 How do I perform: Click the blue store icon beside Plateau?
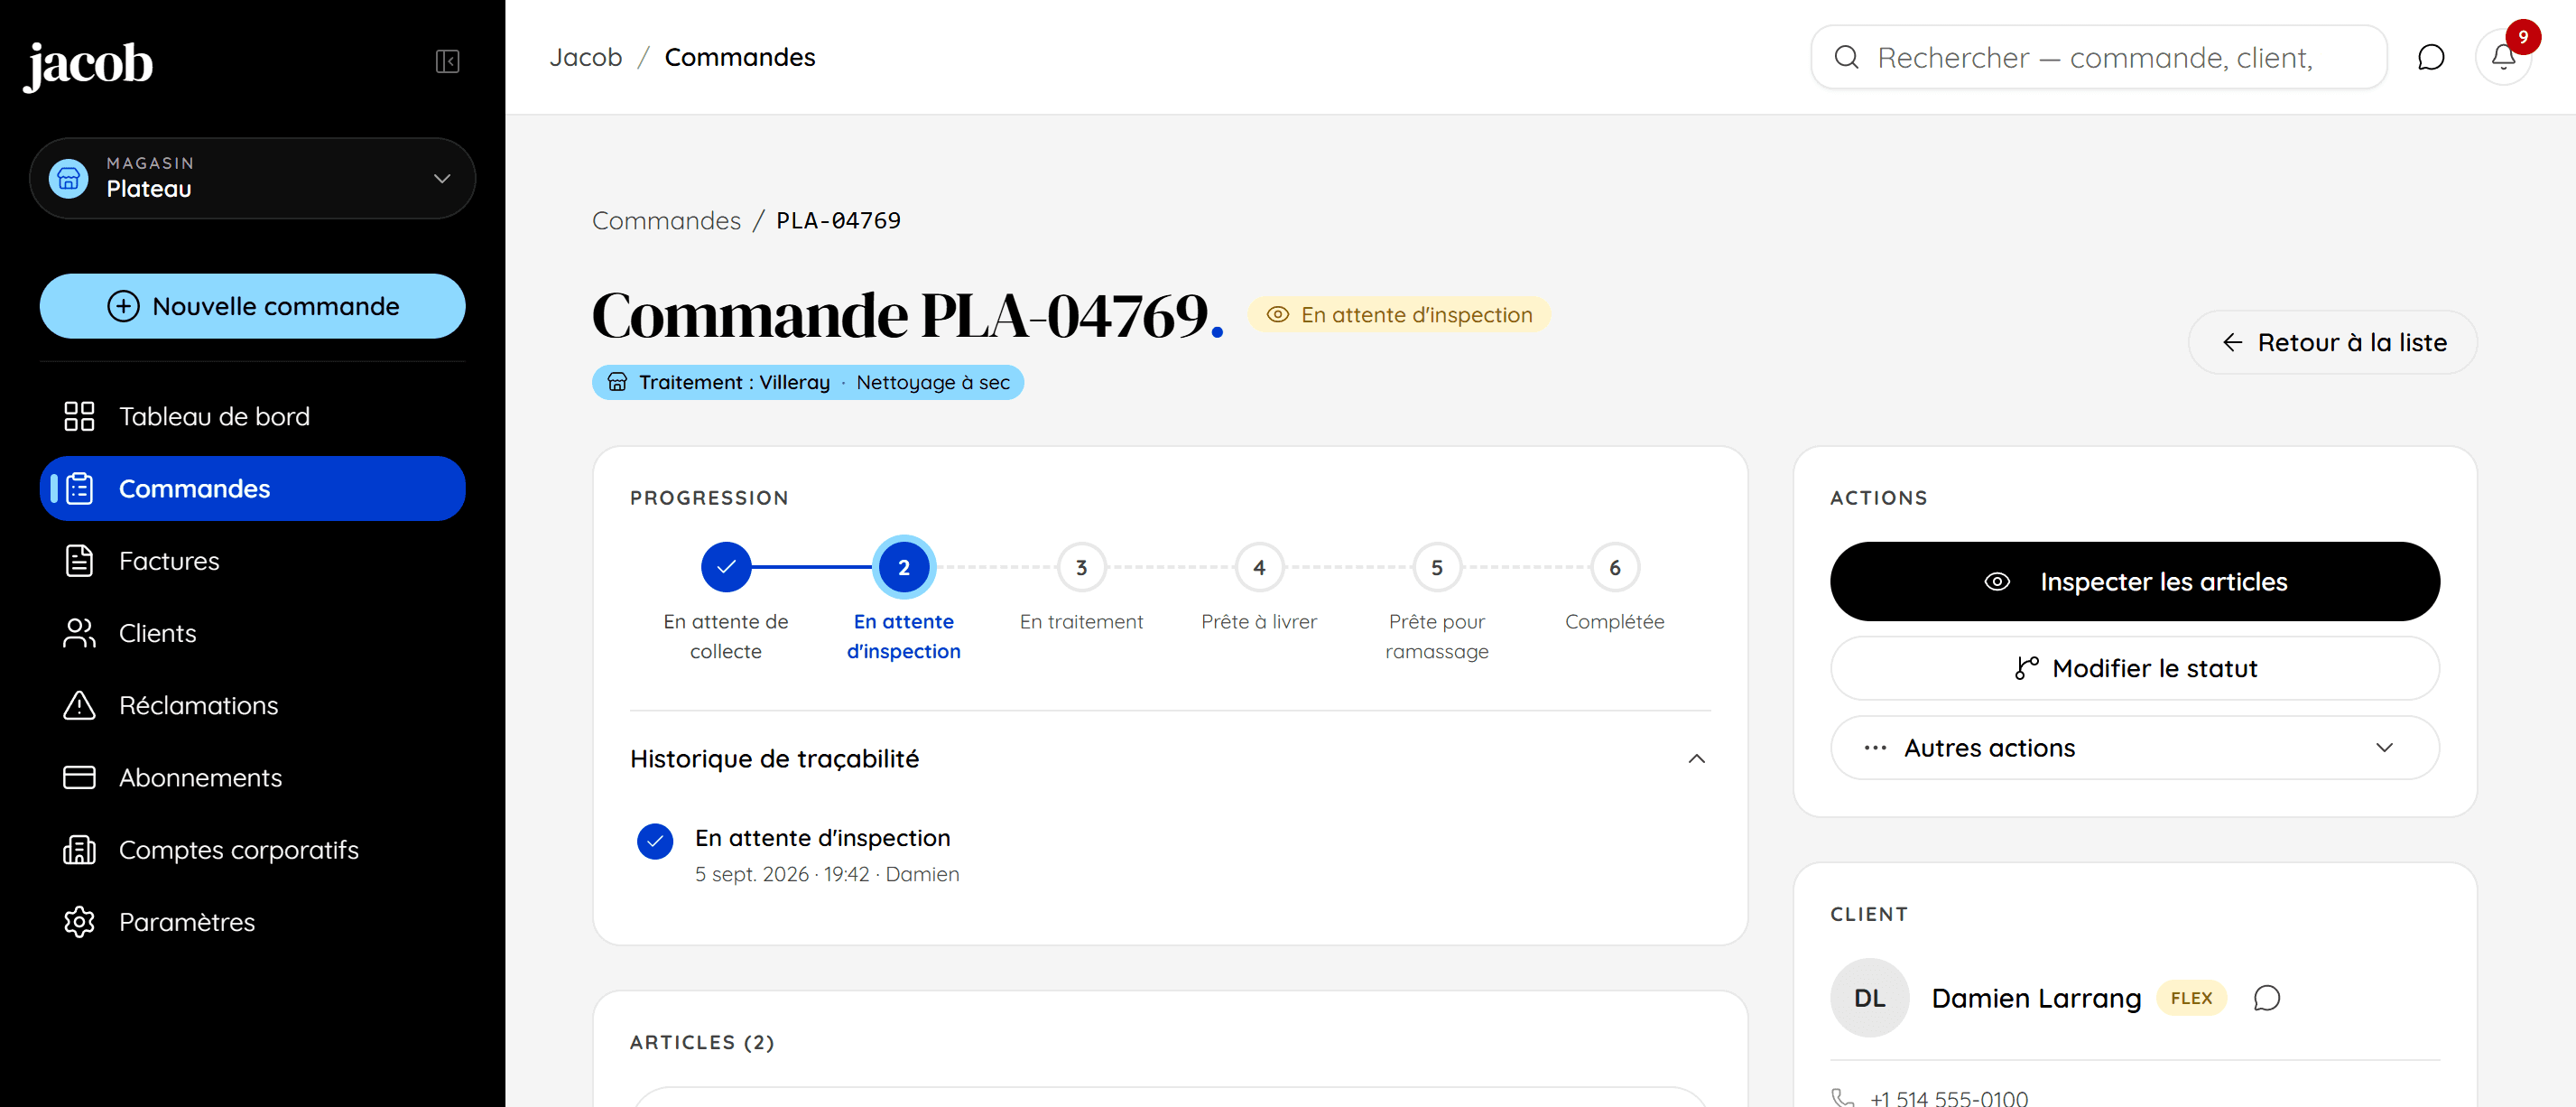pyautogui.click(x=69, y=178)
